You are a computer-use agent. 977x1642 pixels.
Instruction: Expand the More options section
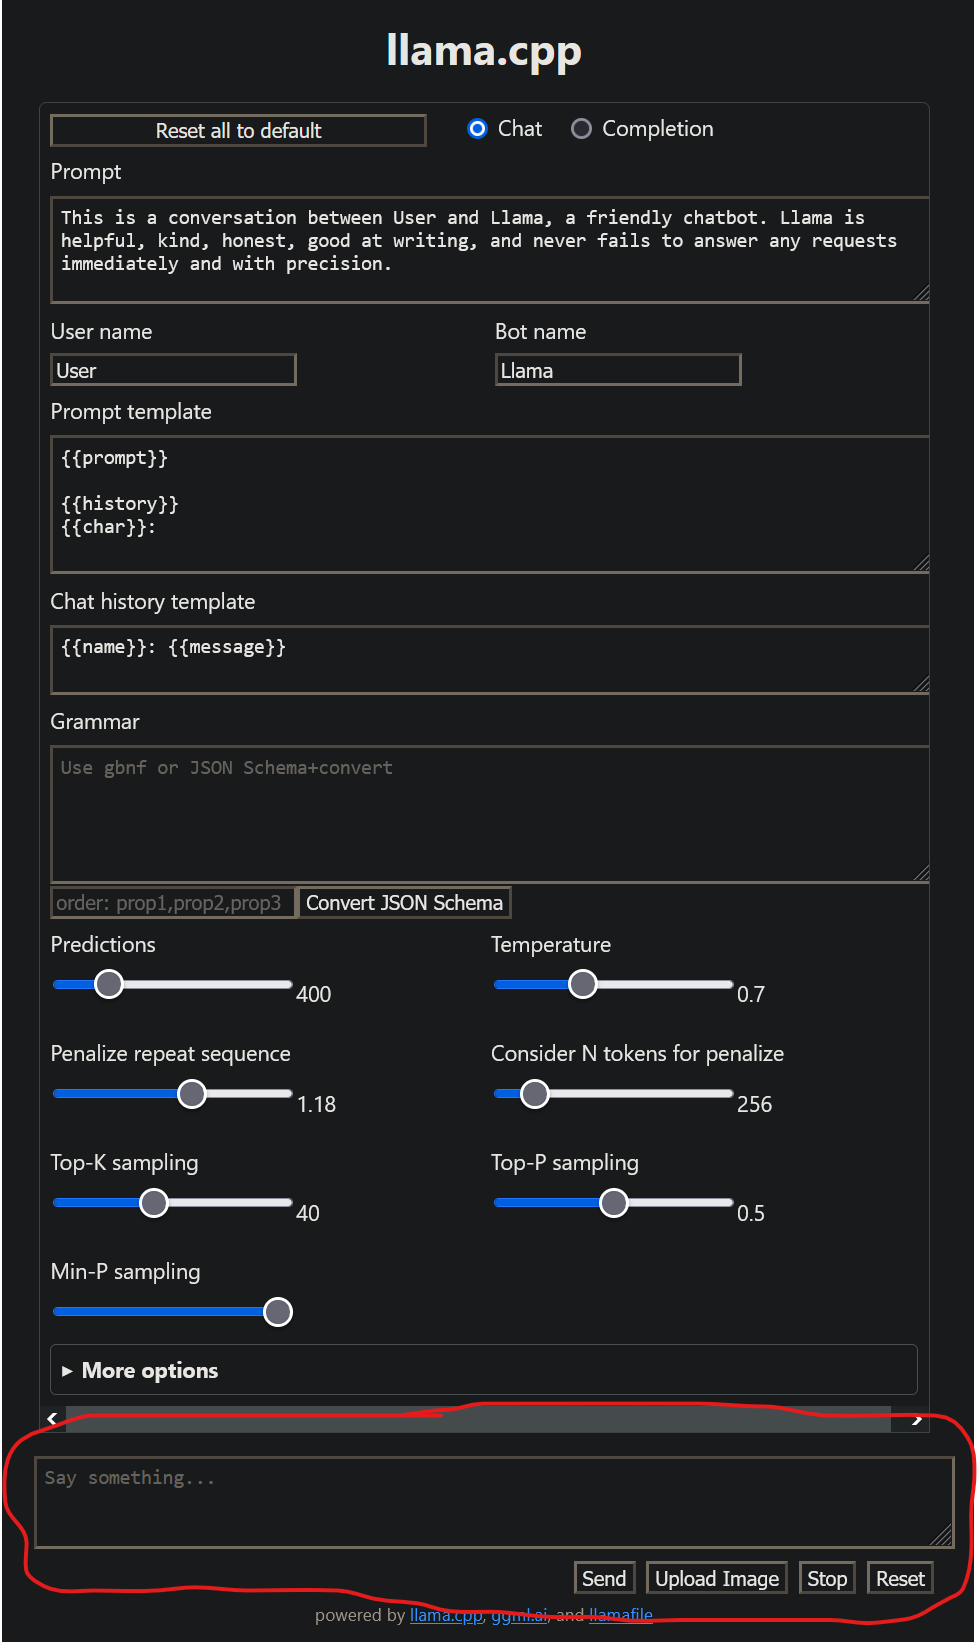tap(484, 1370)
